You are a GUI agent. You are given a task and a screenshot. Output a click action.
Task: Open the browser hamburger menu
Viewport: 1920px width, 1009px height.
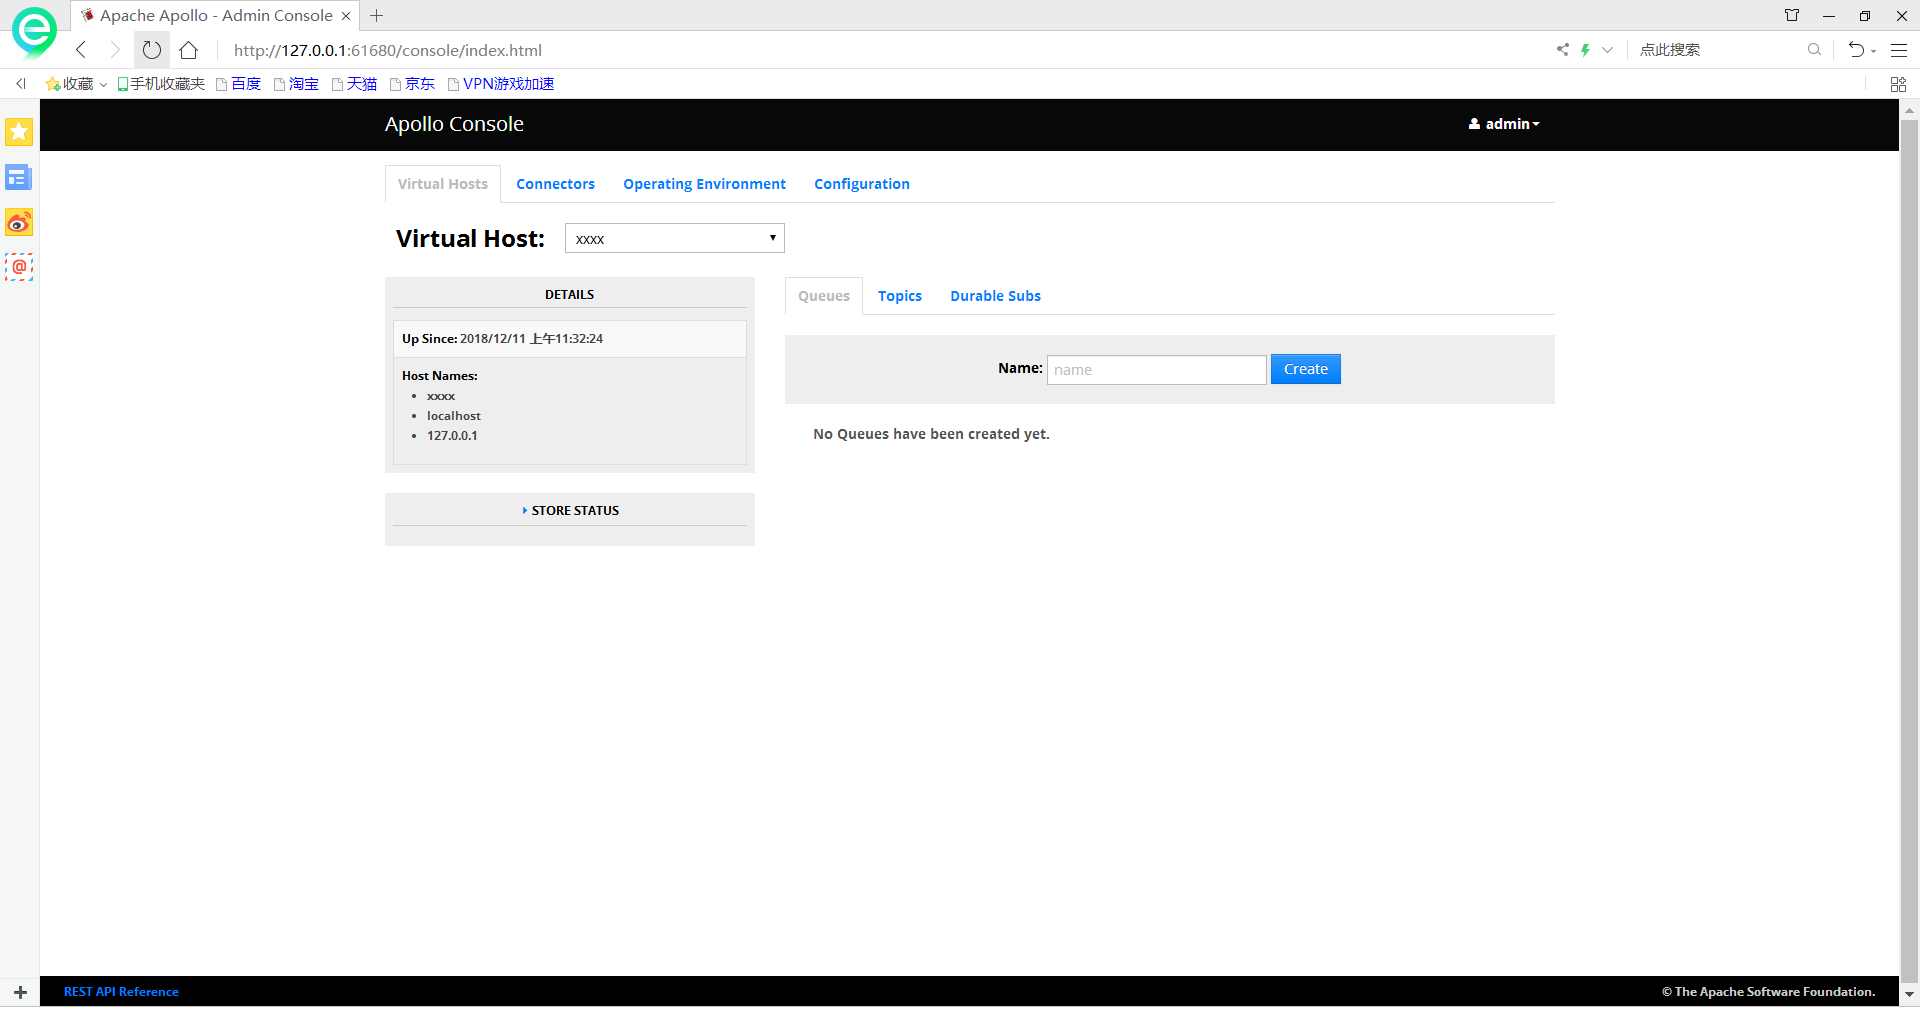[x=1899, y=50]
